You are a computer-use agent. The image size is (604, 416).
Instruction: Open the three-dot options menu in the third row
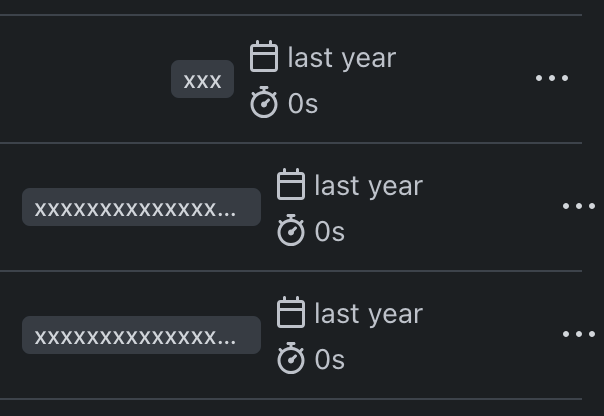pos(578,334)
